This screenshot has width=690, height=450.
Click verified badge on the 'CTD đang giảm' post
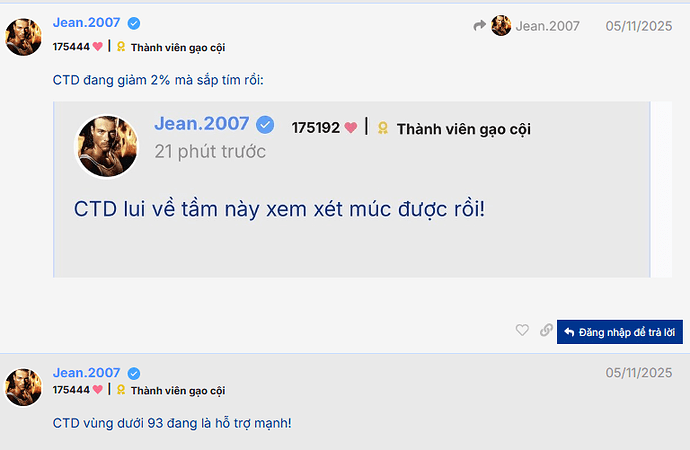(x=134, y=23)
